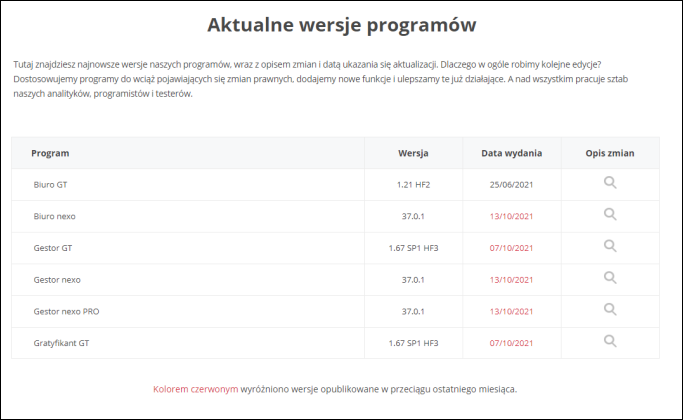This screenshot has height=420, width=683.
Task: Click the Program column header
Action: pyautogui.click(x=50, y=153)
